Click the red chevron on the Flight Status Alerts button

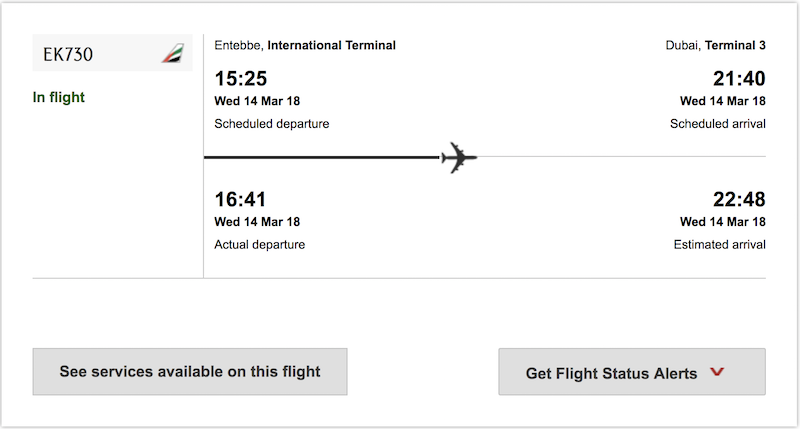[717, 372]
